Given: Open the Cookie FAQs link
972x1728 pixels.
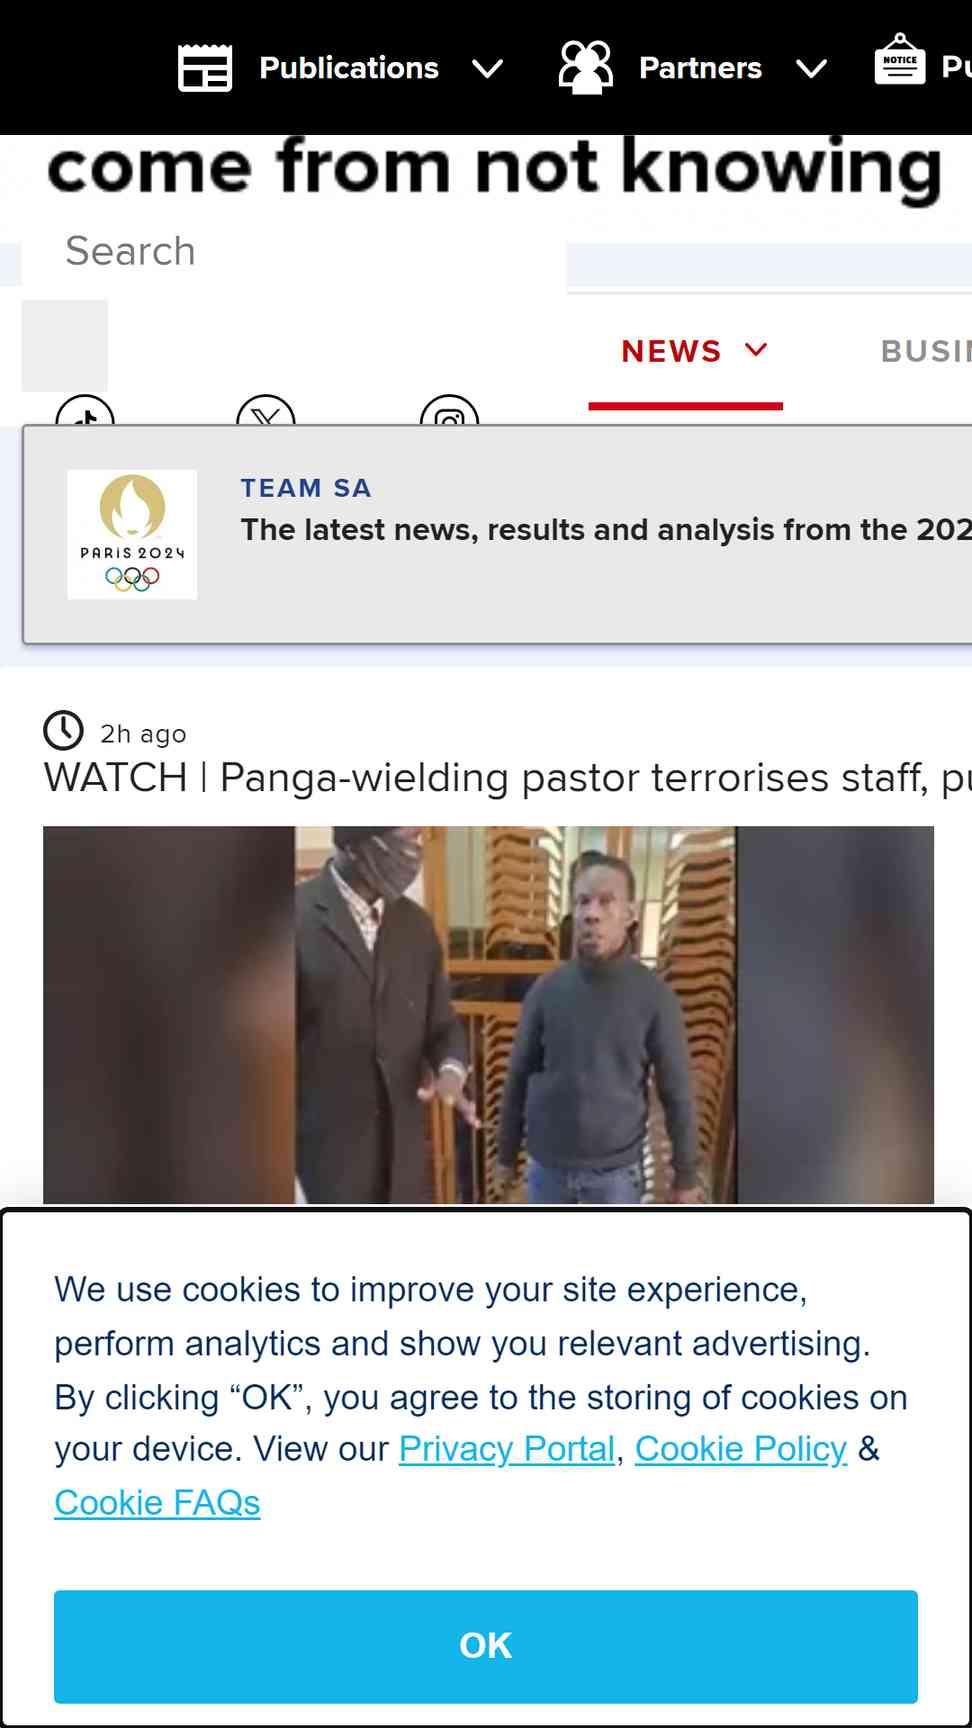Looking at the screenshot, I should click(x=157, y=1503).
